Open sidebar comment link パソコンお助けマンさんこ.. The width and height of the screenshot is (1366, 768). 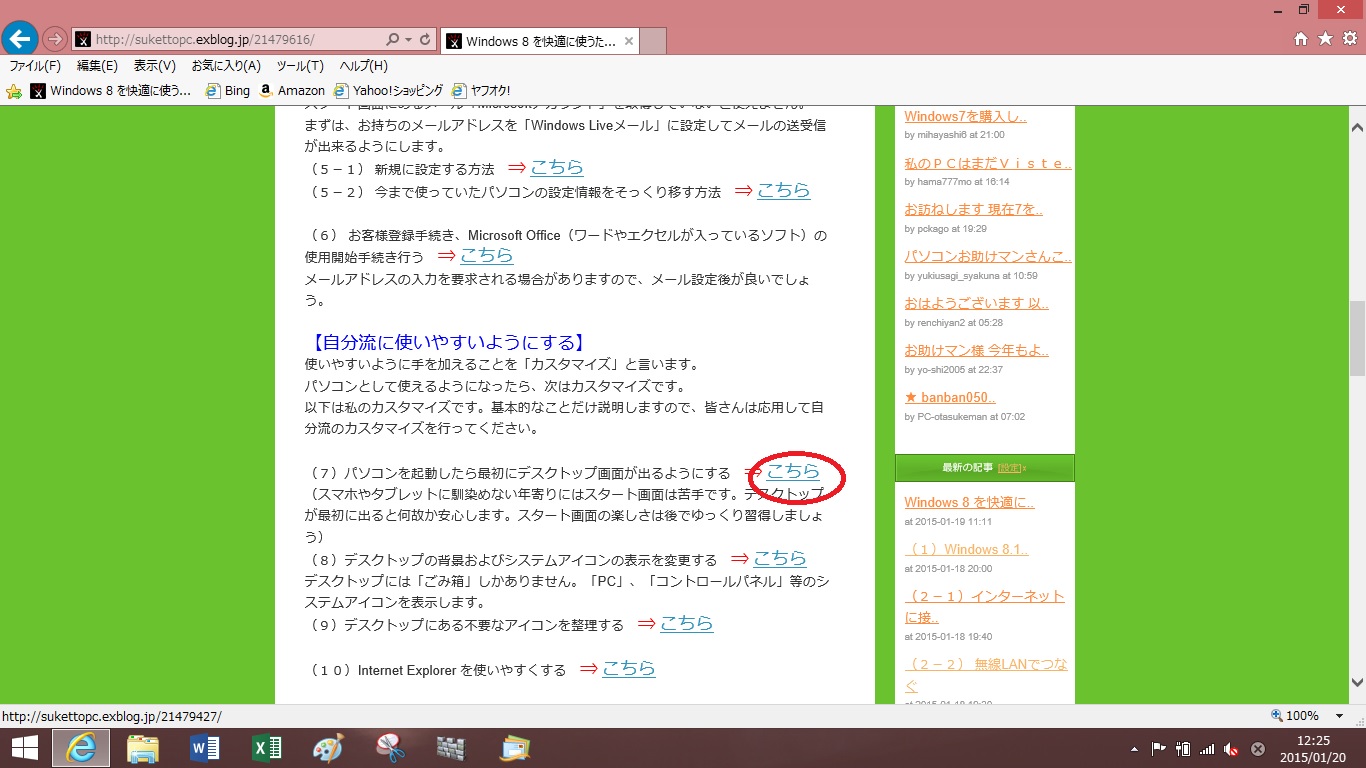coord(988,256)
